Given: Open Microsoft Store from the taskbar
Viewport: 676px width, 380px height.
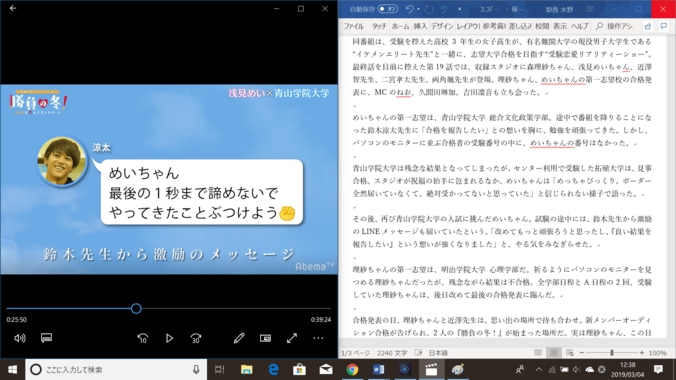Looking at the screenshot, I should point(300,370).
